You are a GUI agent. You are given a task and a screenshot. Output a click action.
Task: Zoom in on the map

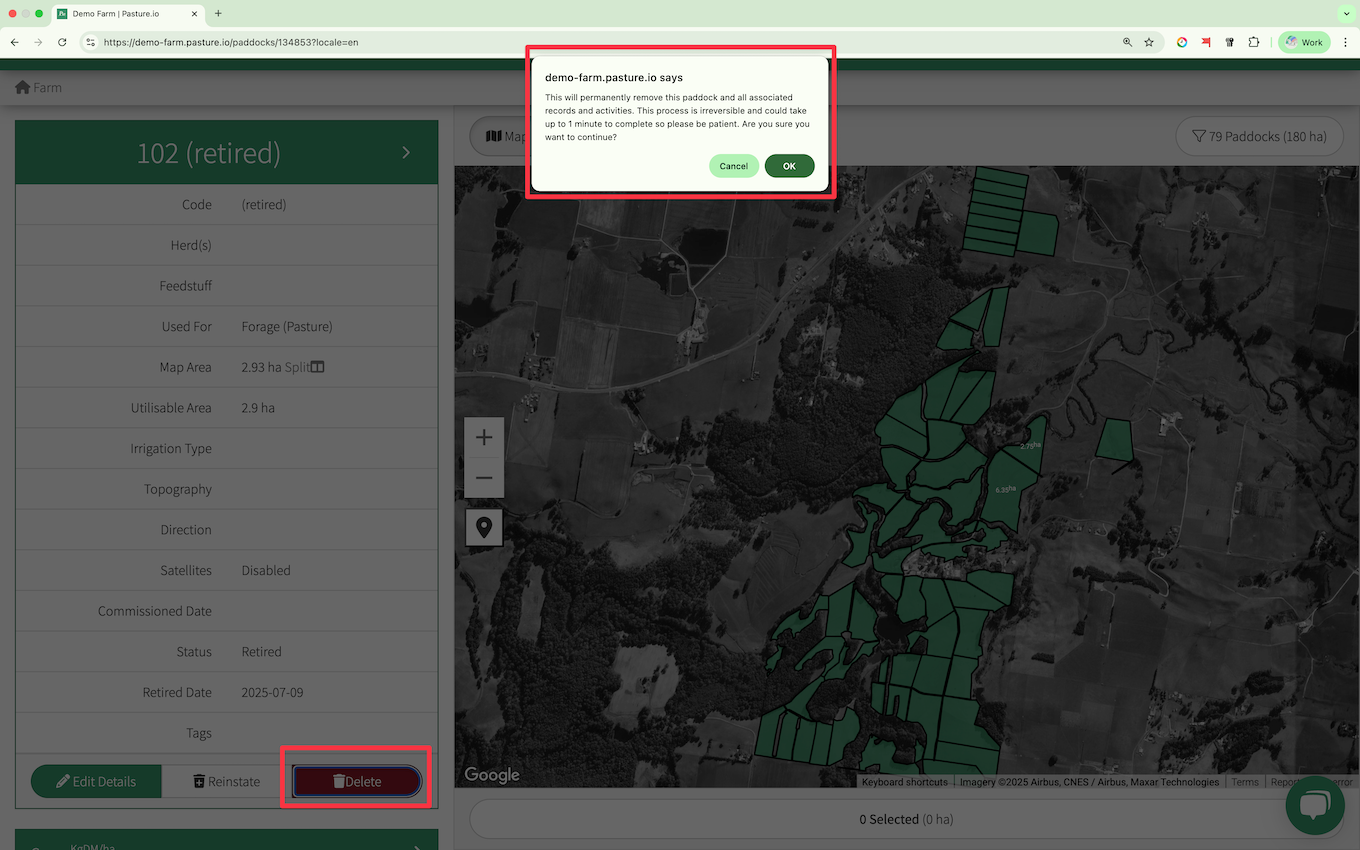(484, 438)
